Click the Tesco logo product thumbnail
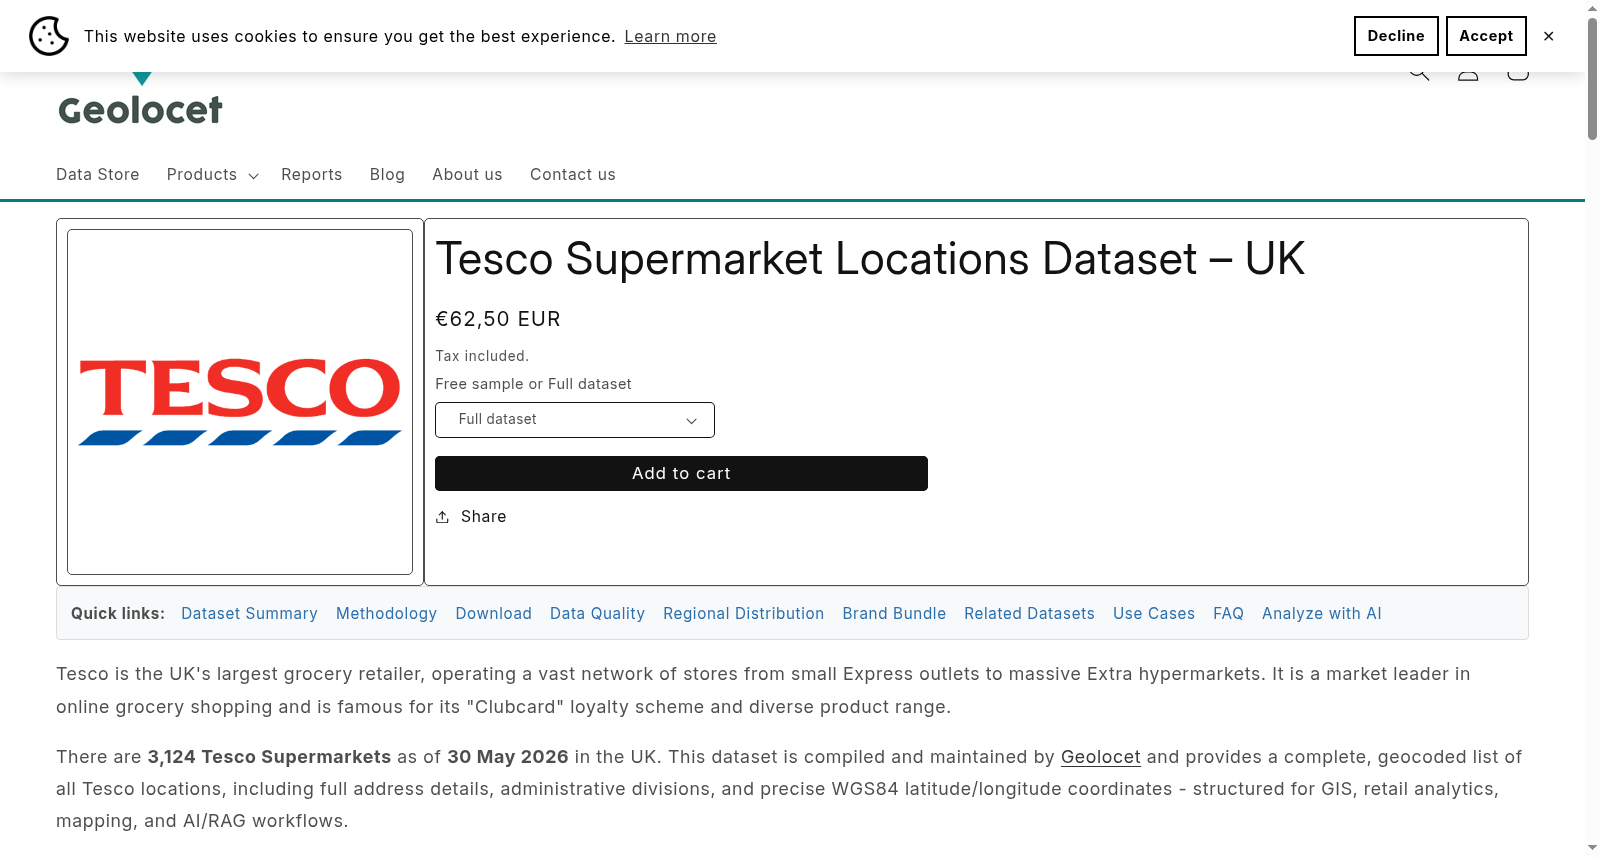This screenshot has height=857, width=1600. pos(240,402)
